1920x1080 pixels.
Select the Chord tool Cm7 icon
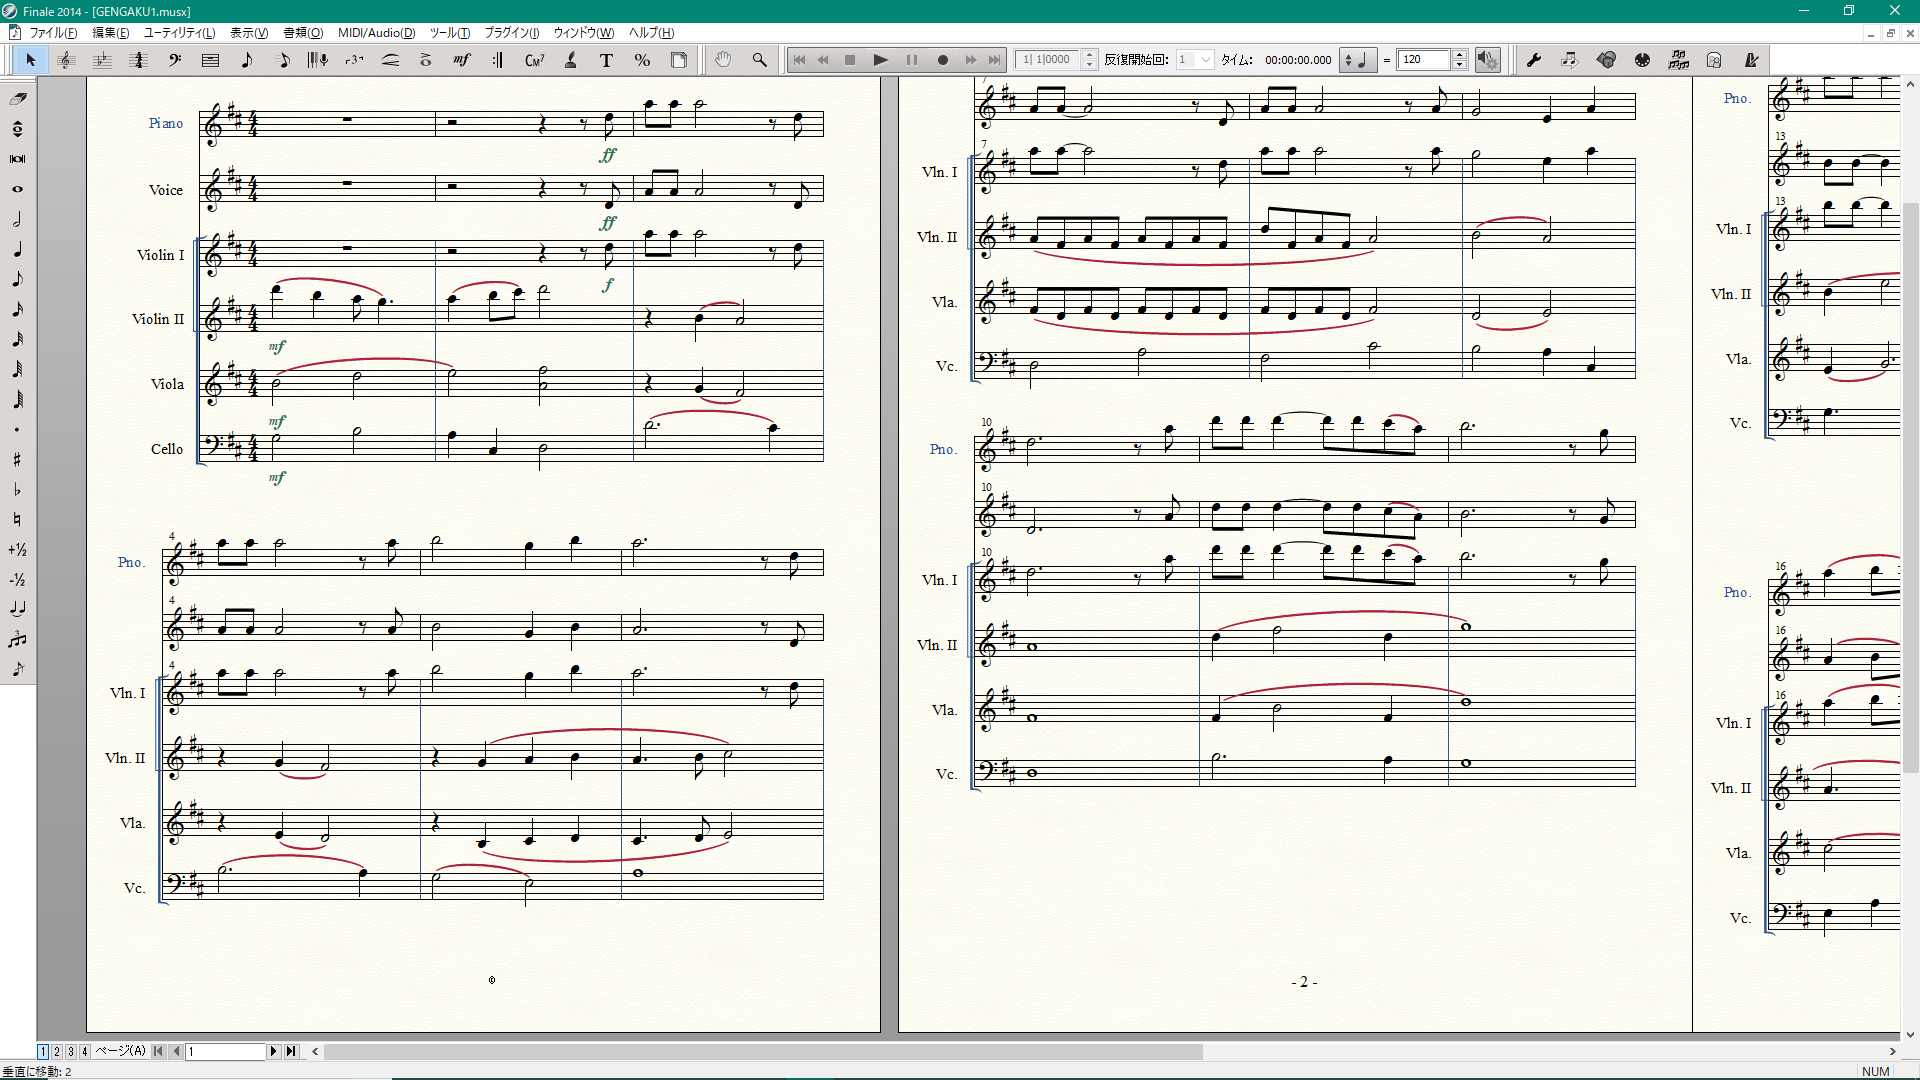point(534,60)
